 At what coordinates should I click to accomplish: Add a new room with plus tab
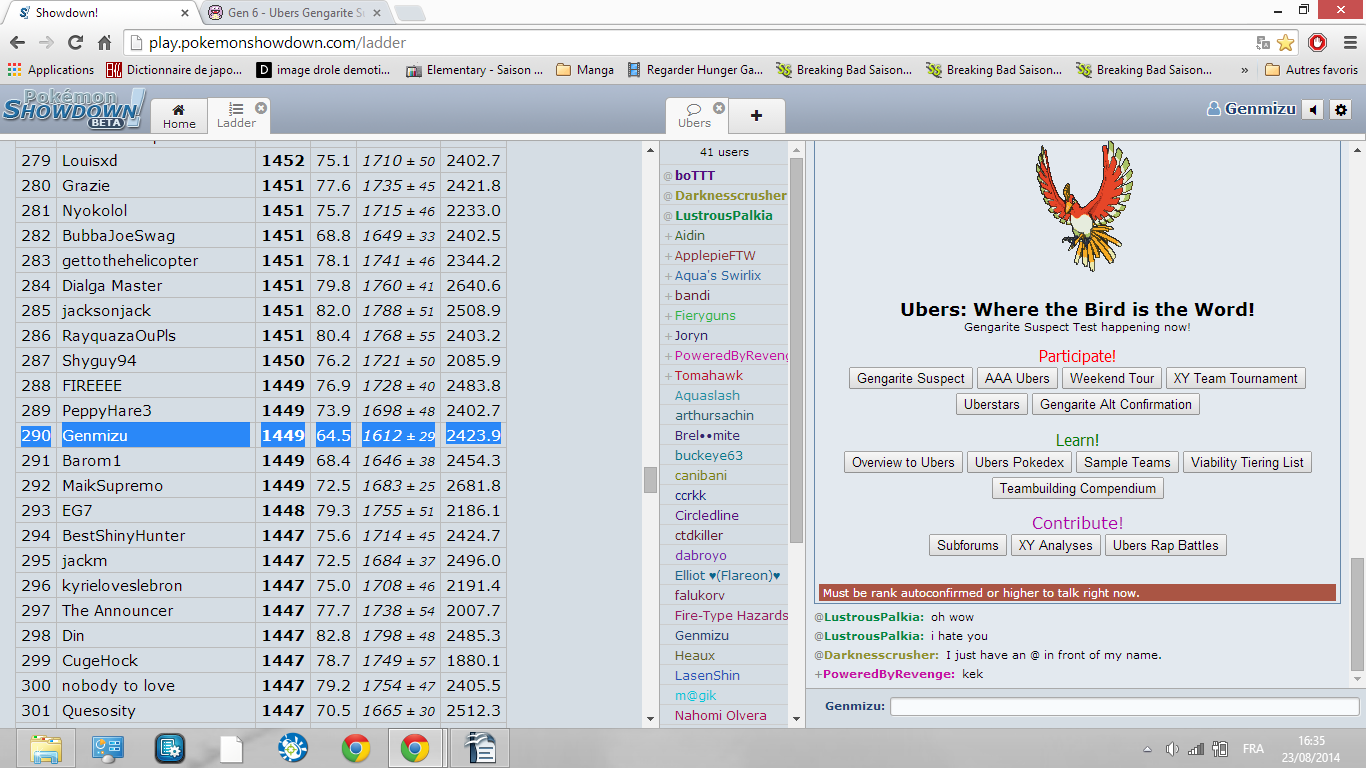756,116
